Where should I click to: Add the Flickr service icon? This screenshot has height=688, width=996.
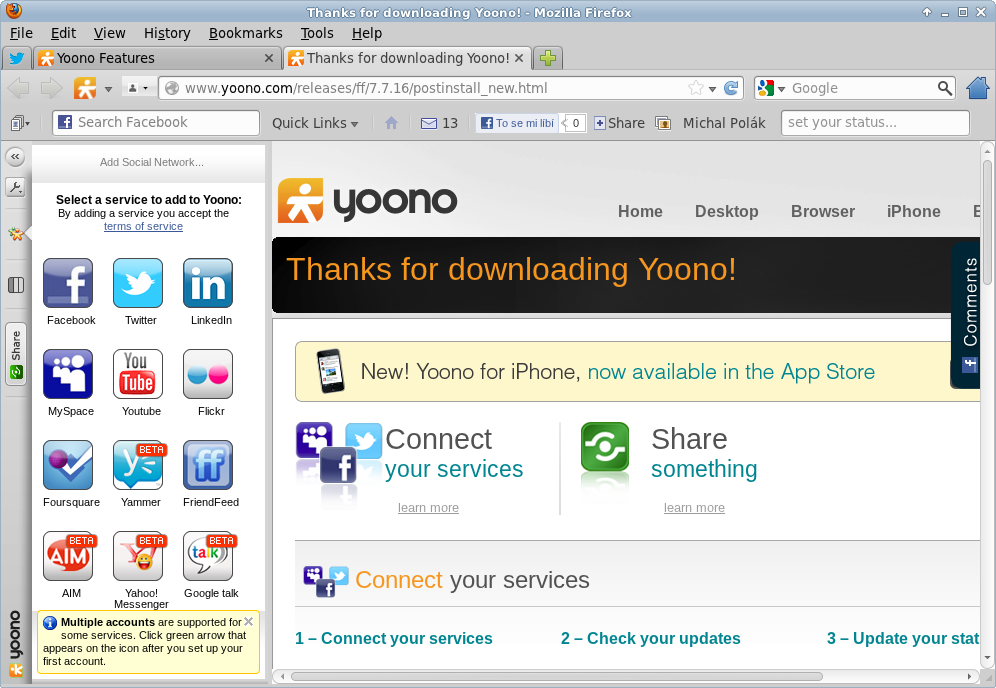tap(208, 374)
